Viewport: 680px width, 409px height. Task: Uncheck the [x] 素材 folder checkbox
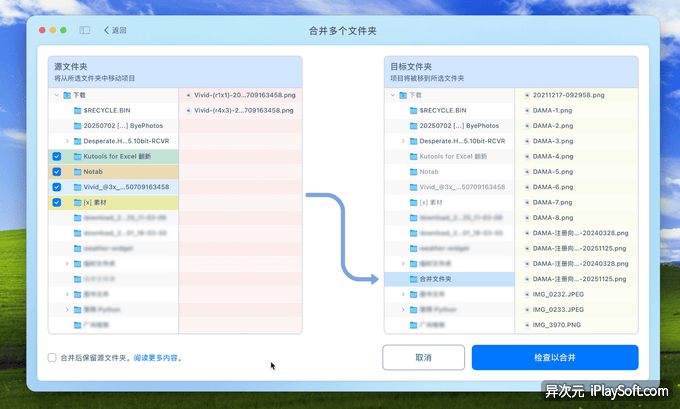coord(57,202)
